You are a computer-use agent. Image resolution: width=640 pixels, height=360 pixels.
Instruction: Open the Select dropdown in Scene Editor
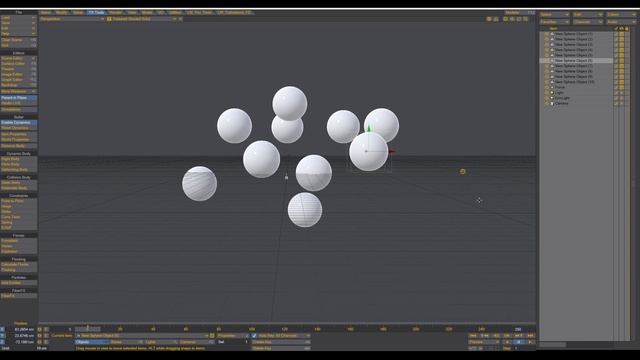(555, 14)
